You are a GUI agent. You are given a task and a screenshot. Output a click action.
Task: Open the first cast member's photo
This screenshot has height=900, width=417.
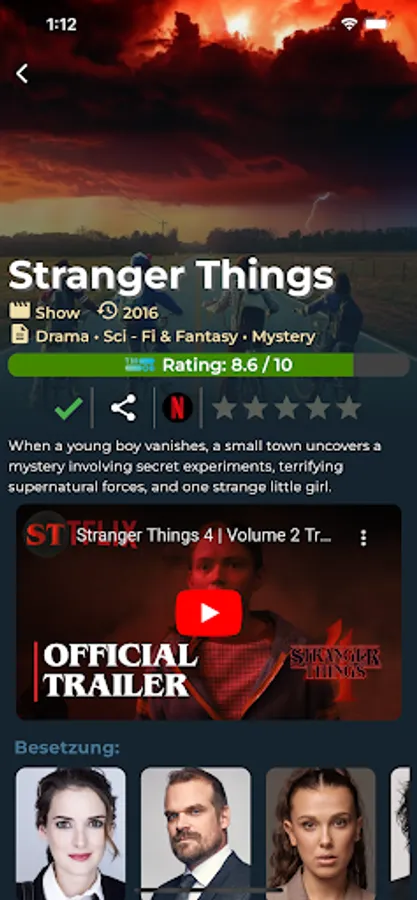(71, 833)
